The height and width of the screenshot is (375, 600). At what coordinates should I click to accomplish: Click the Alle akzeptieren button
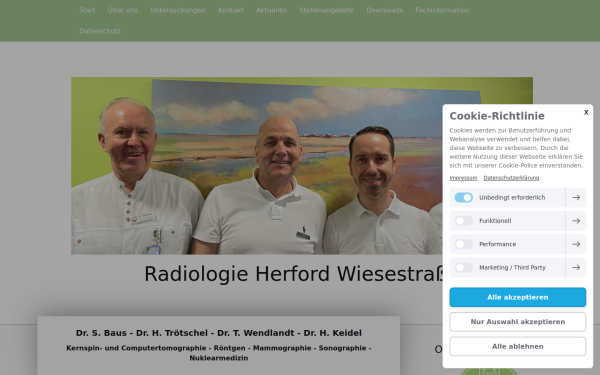[517, 297]
